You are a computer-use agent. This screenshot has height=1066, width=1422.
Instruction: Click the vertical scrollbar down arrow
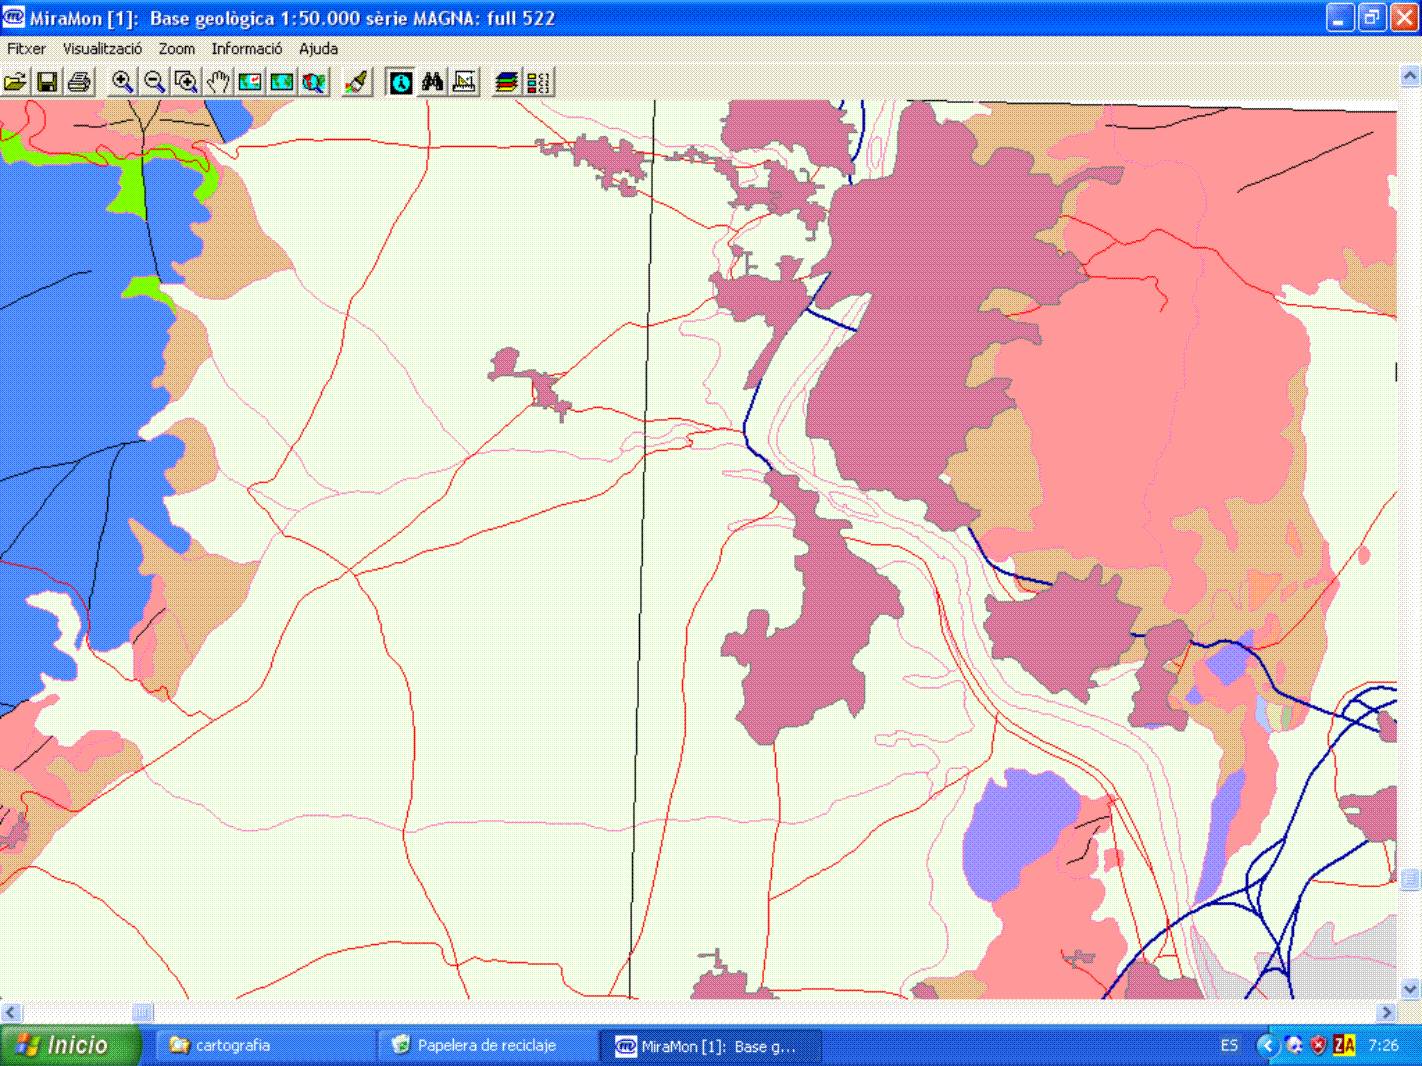pos(1410,989)
